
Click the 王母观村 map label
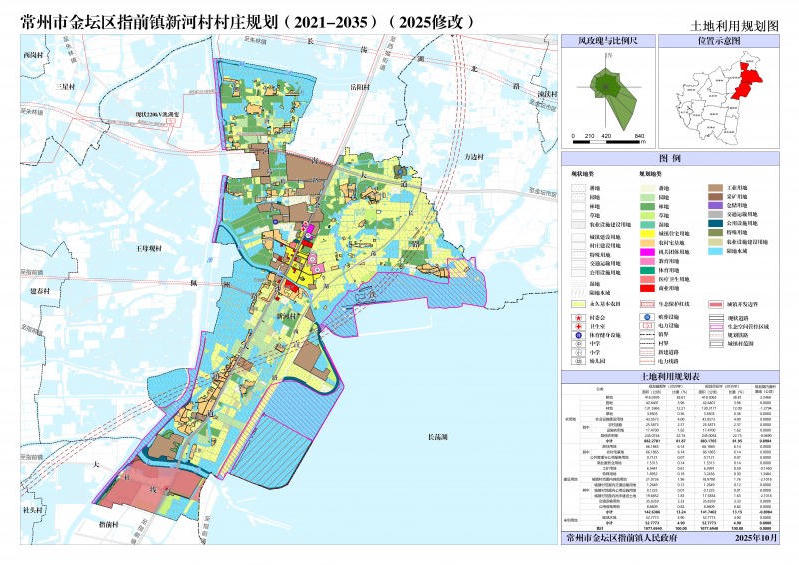(149, 248)
